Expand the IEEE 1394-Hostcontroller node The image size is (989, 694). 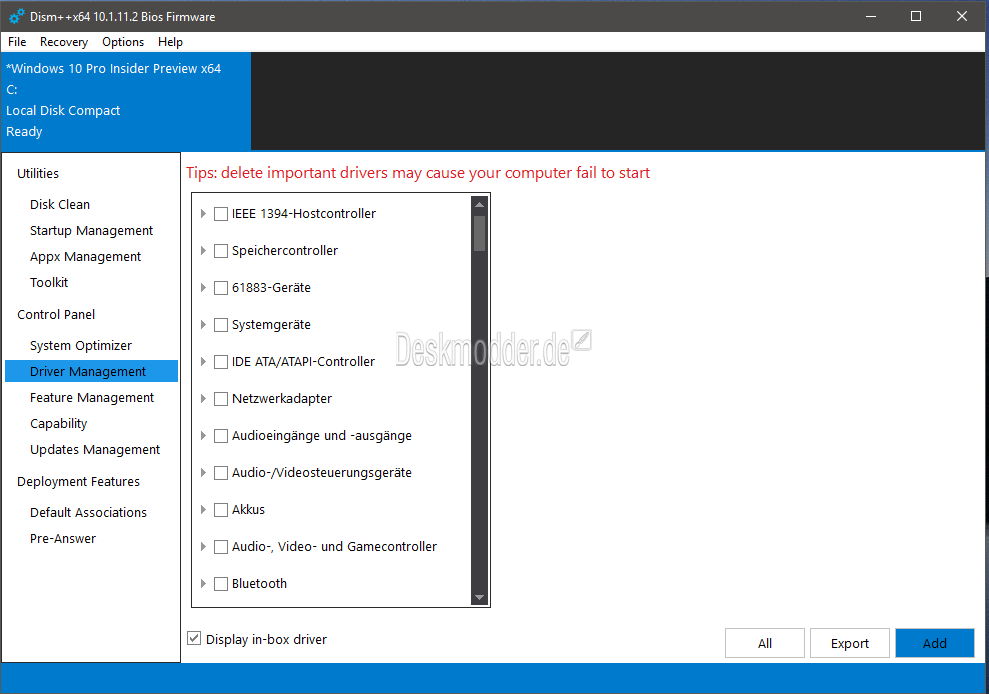203,214
